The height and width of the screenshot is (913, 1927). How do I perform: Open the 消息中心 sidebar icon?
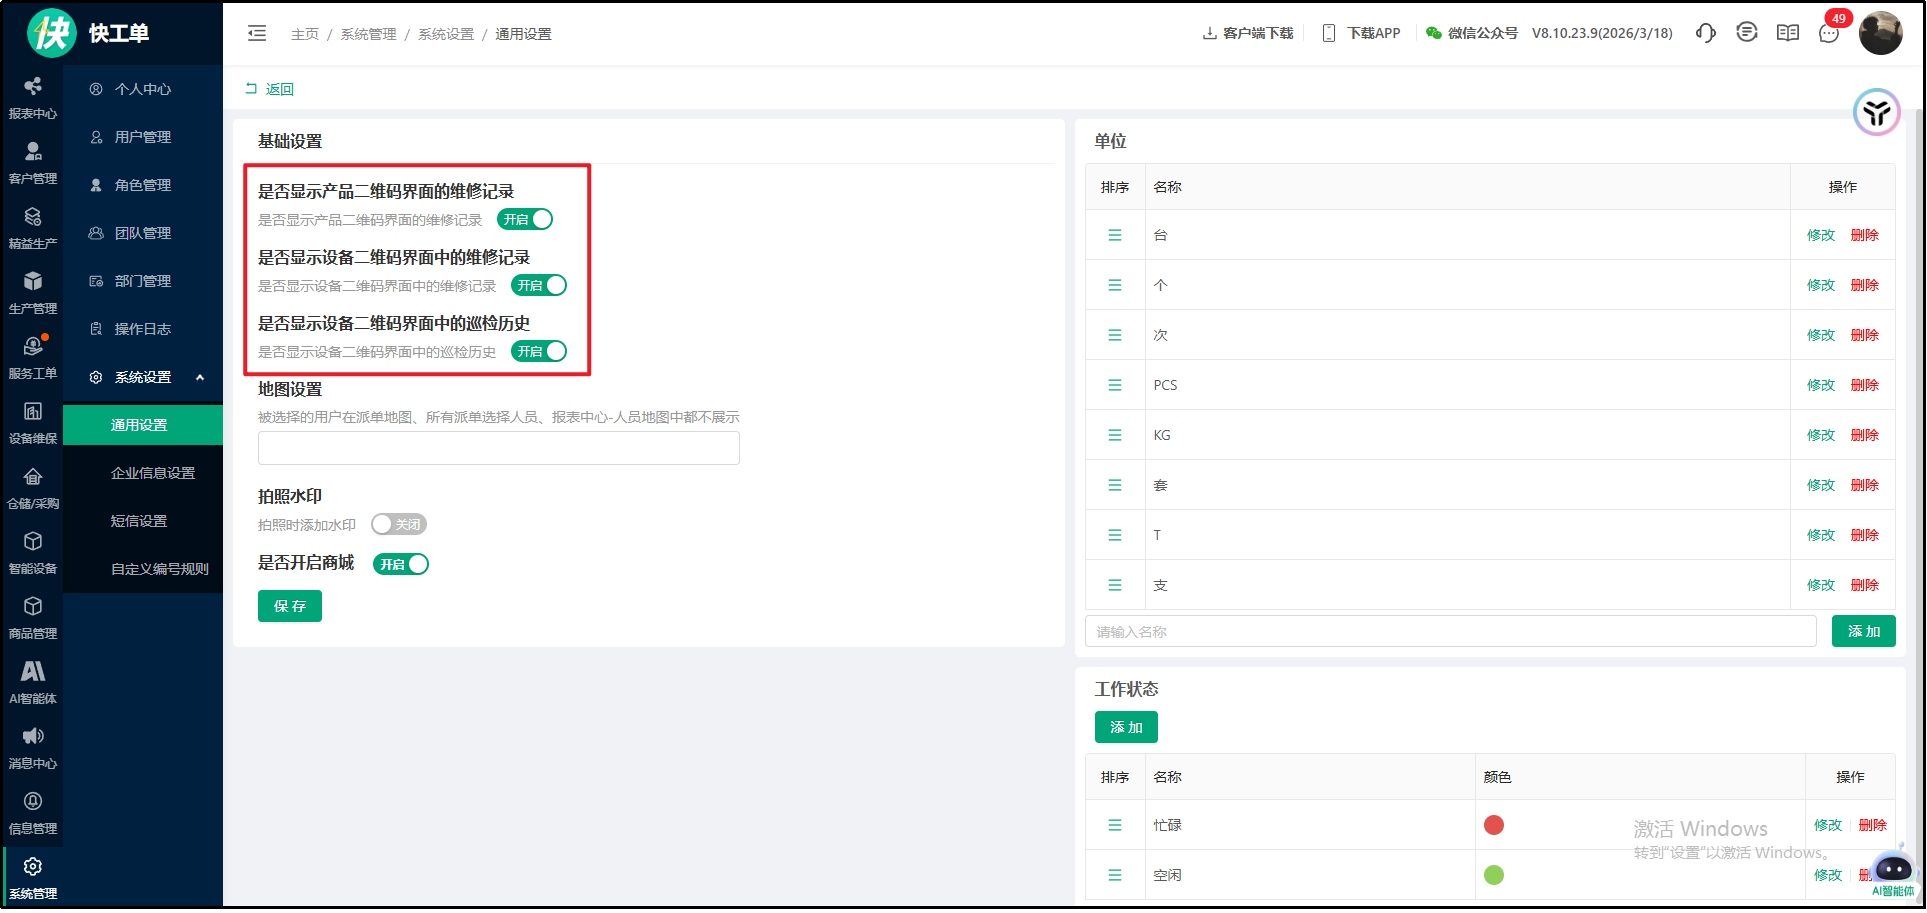coord(33,747)
